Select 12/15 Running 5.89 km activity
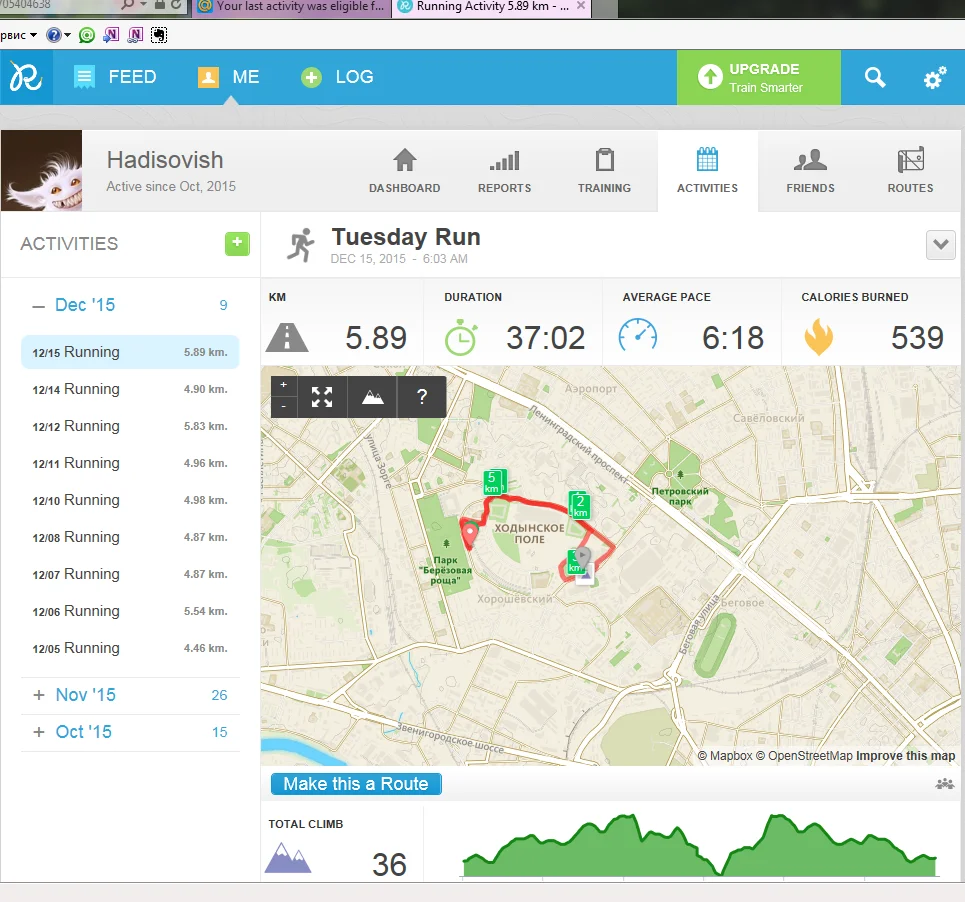965x902 pixels. coord(130,352)
